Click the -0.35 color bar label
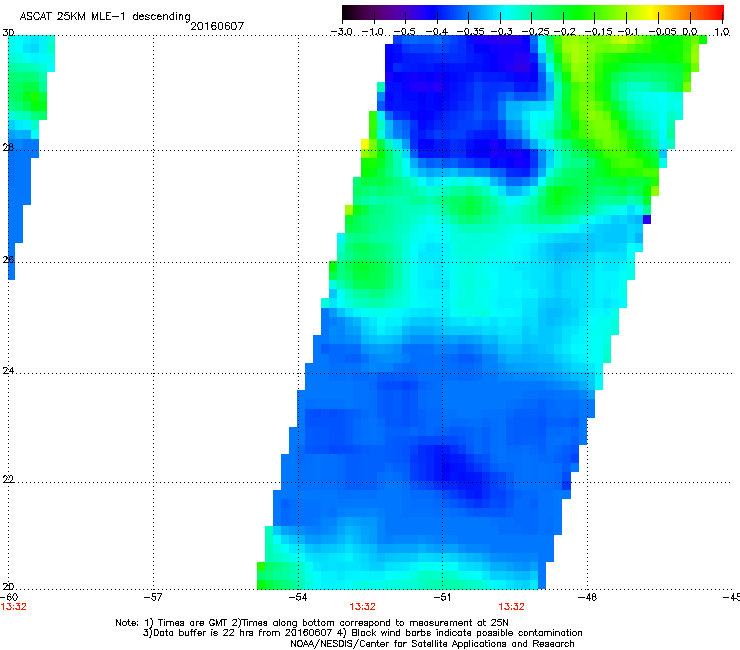 click(x=469, y=32)
